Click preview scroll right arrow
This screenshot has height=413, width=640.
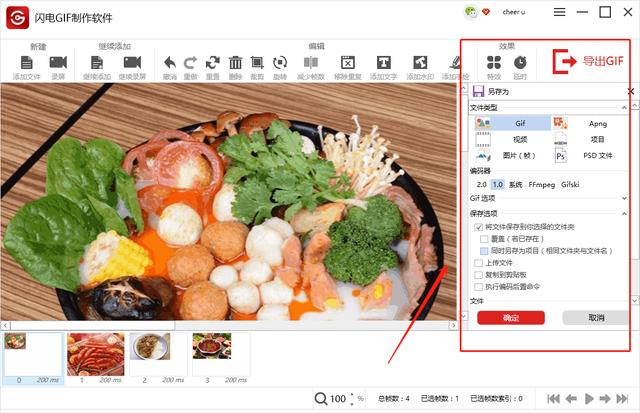453,325
